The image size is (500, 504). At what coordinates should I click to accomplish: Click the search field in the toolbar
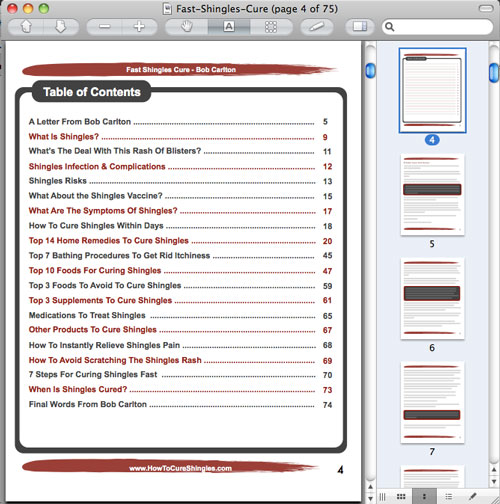coord(437,27)
